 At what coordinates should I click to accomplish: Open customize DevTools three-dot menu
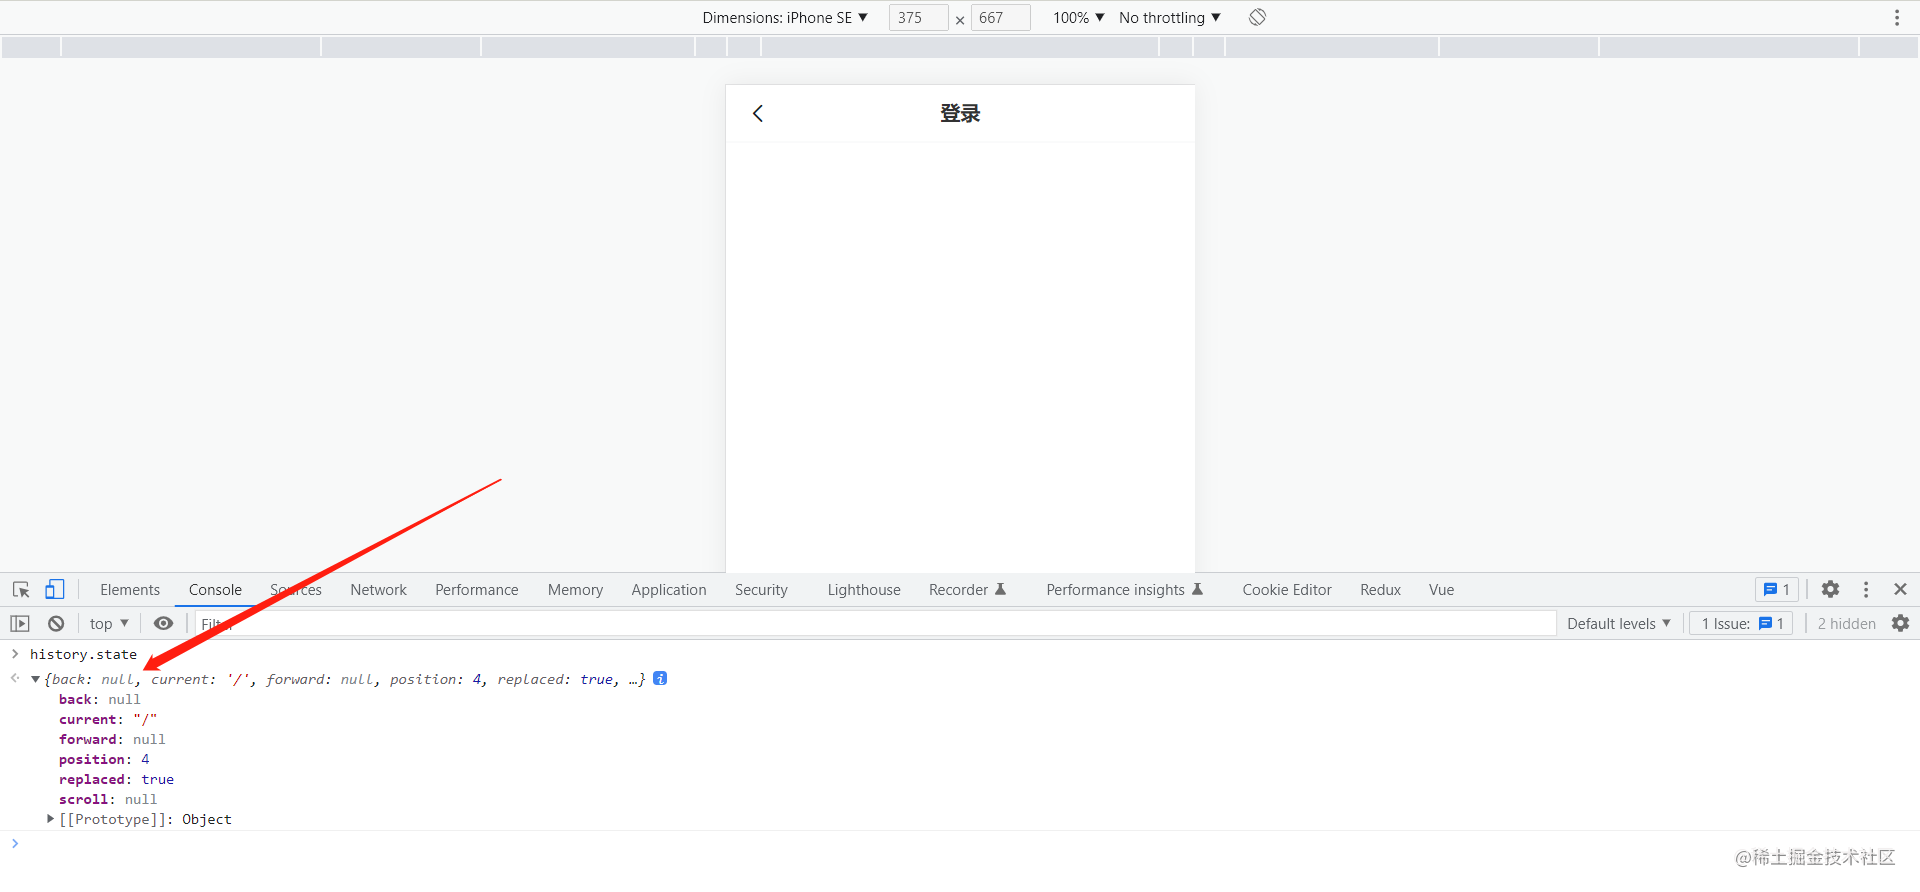(x=1865, y=590)
